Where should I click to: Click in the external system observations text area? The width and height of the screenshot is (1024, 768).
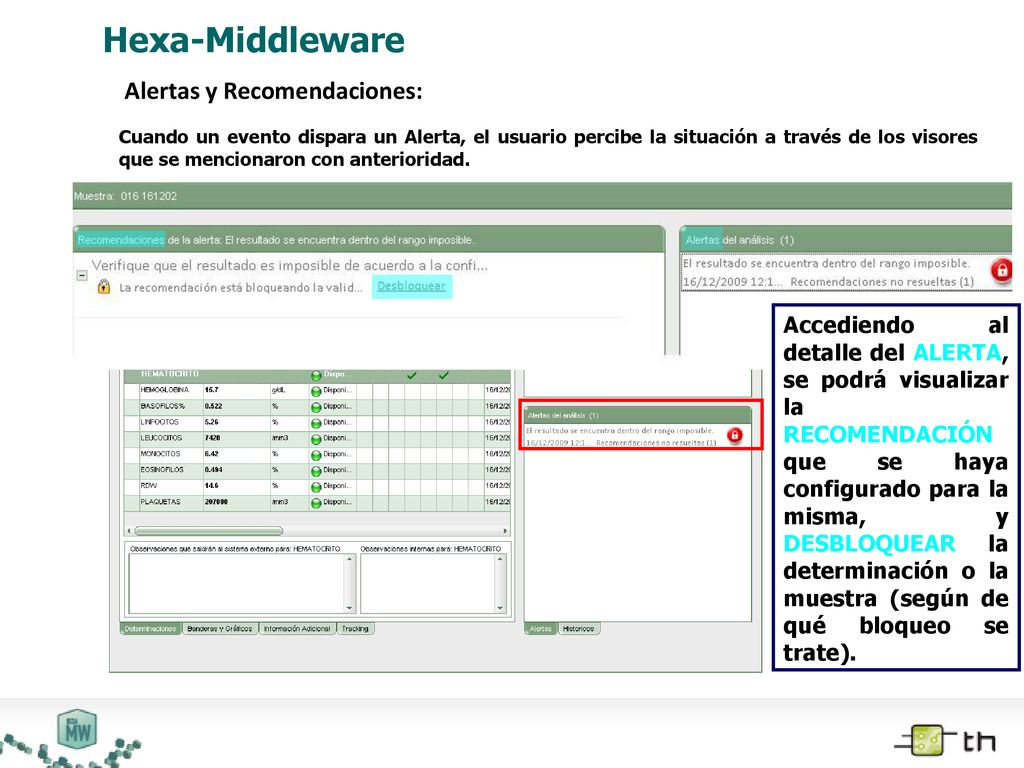point(237,584)
